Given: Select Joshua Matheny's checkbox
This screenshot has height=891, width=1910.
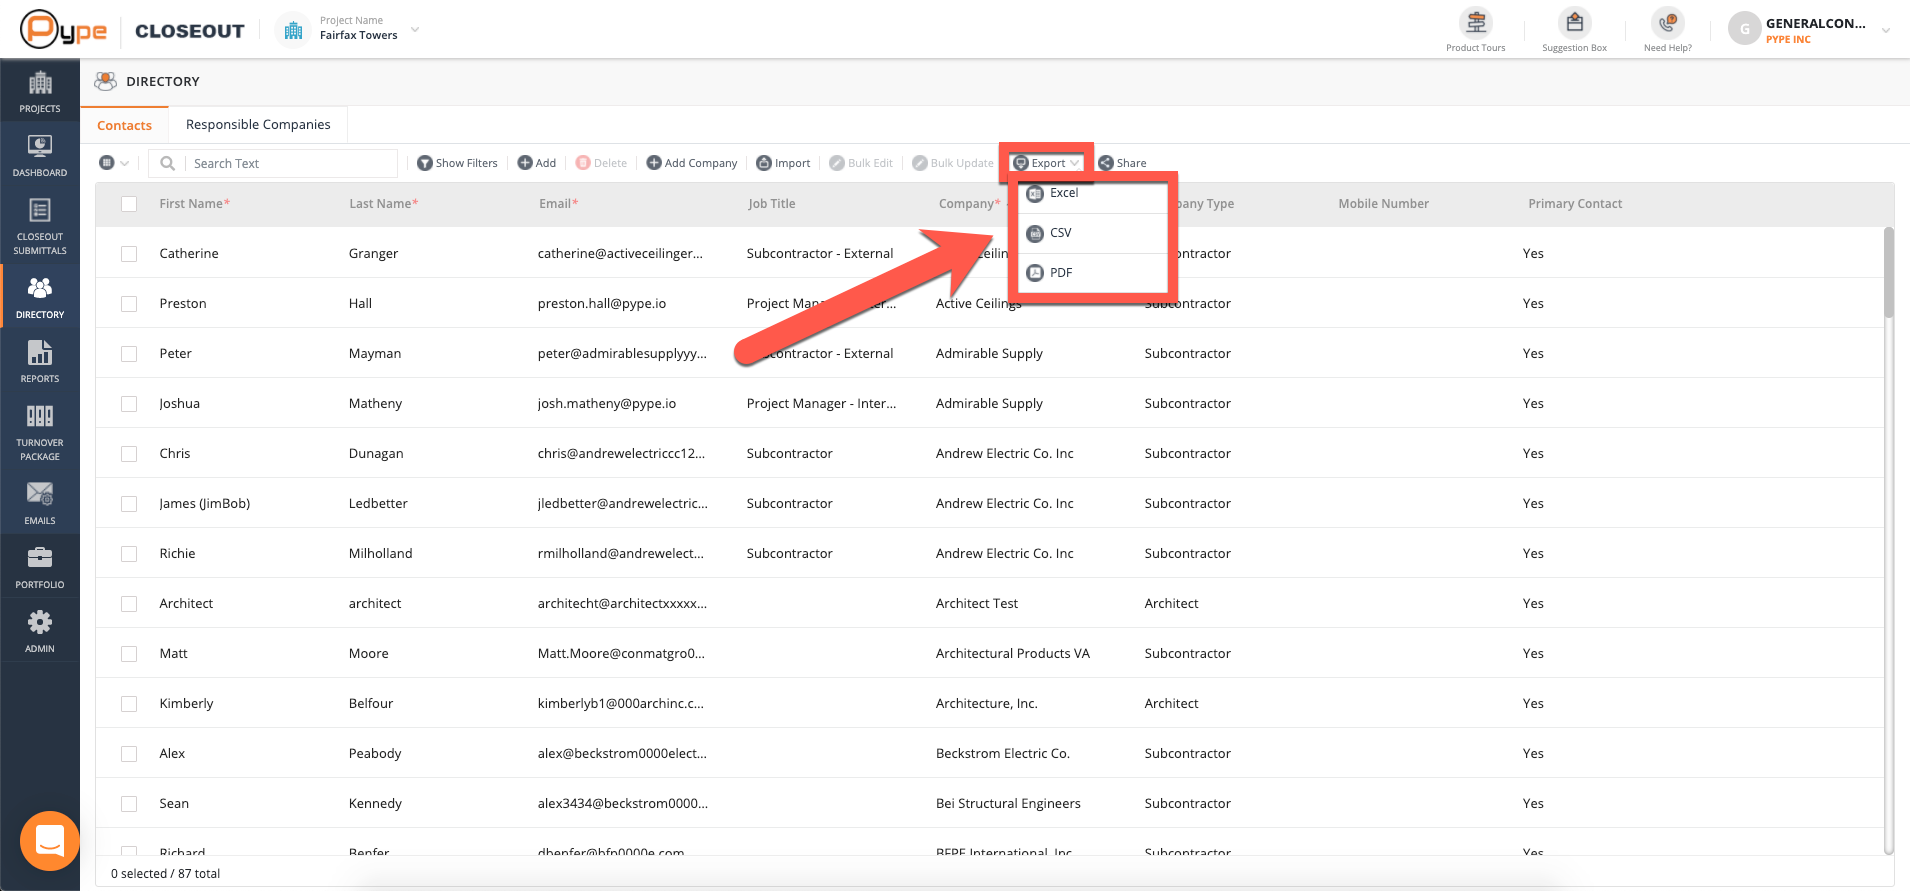Looking at the screenshot, I should 129,404.
